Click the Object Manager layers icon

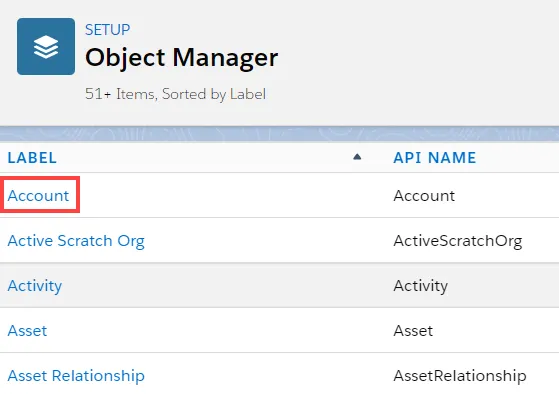pyautogui.click(x=46, y=46)
